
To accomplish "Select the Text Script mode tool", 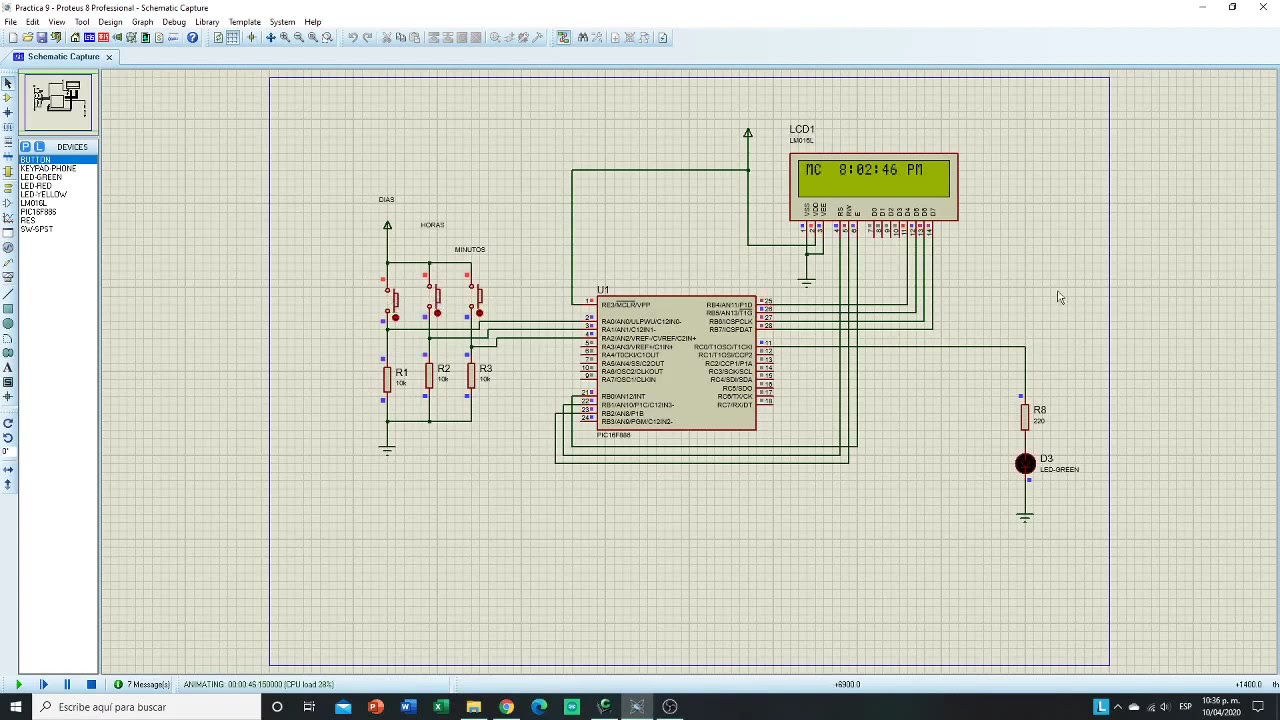I will [x=8, y=142].
